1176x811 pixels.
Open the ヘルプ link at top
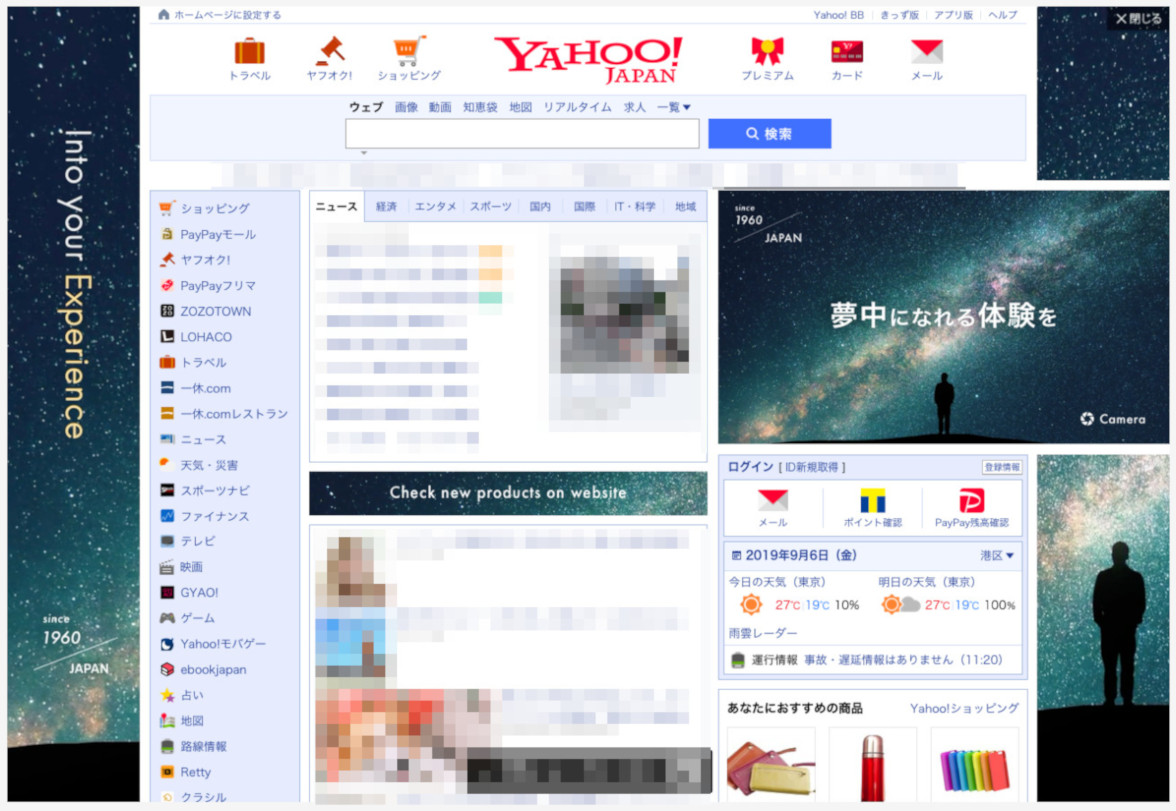[1003, 15]
